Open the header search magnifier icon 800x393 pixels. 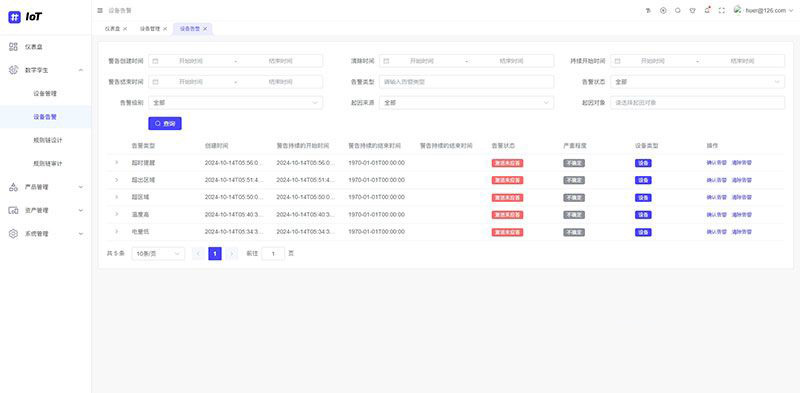pyautogui.click(x=678, y=10)
